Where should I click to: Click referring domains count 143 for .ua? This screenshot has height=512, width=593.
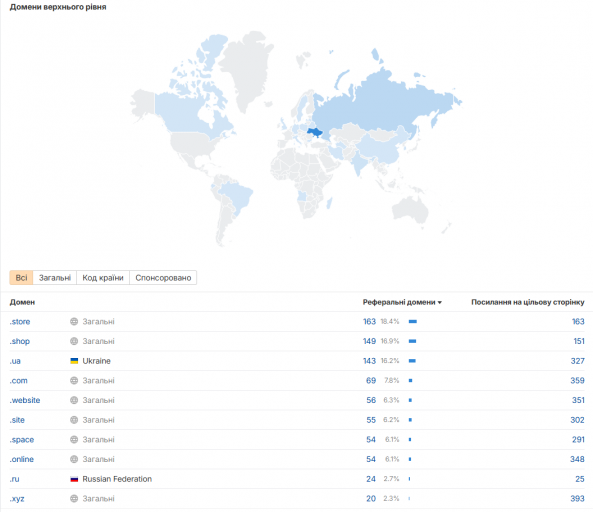pos(369,361)
